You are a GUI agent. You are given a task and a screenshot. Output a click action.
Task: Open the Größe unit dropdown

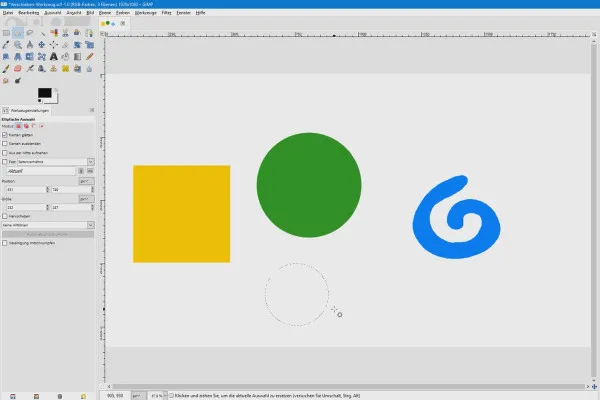[x=86, y=199]
